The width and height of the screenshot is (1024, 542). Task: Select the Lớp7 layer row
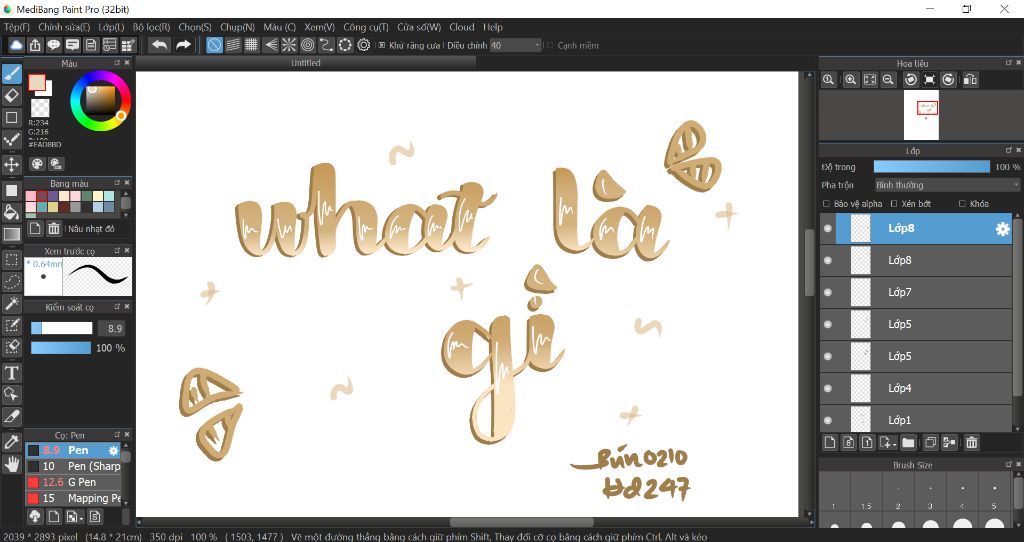pyautogui.click(x=916, y=293)
